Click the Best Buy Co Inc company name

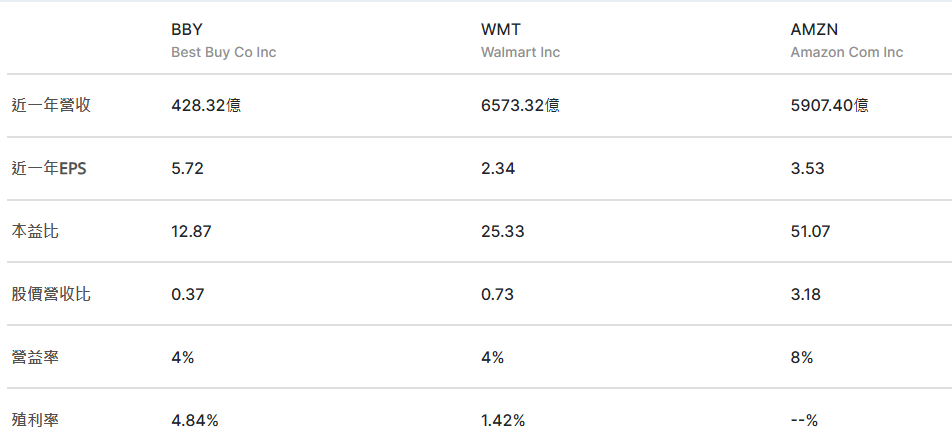click(223, 52)
